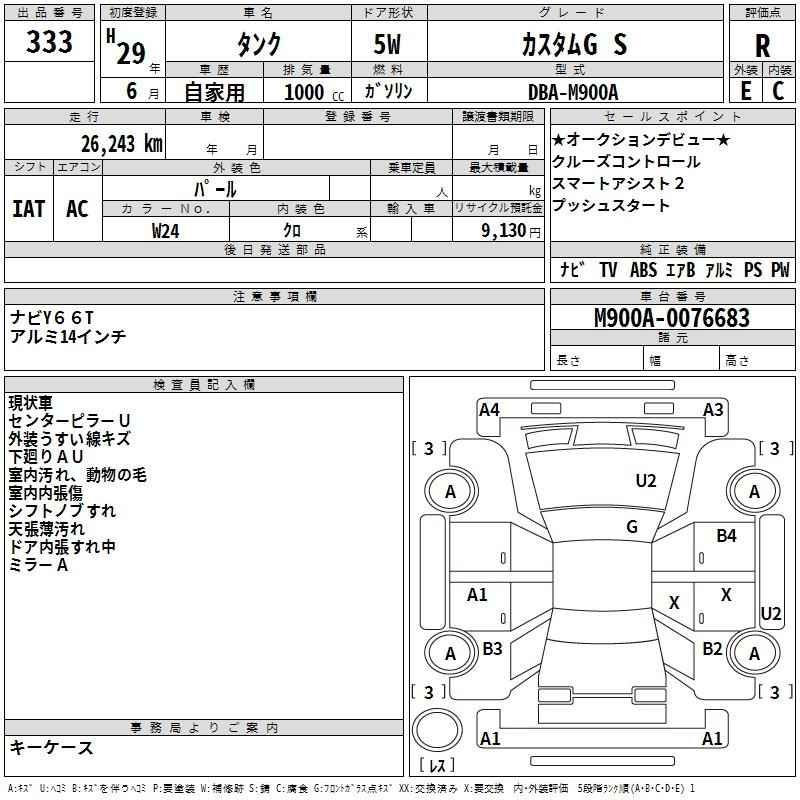Select door shape value 5W
Viewport: 800px width, 800px height.
[387, 44]
